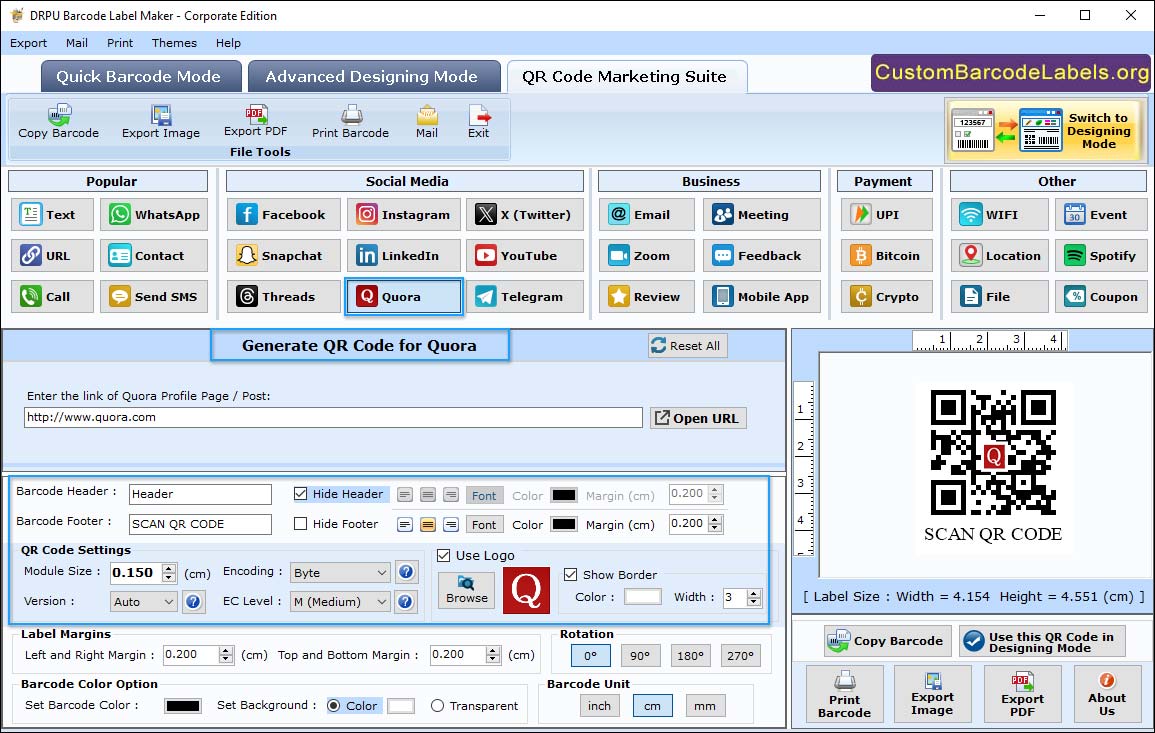Select the Telegram QR code type
This screenshot has width=1155, height=733.
(524, 296)
